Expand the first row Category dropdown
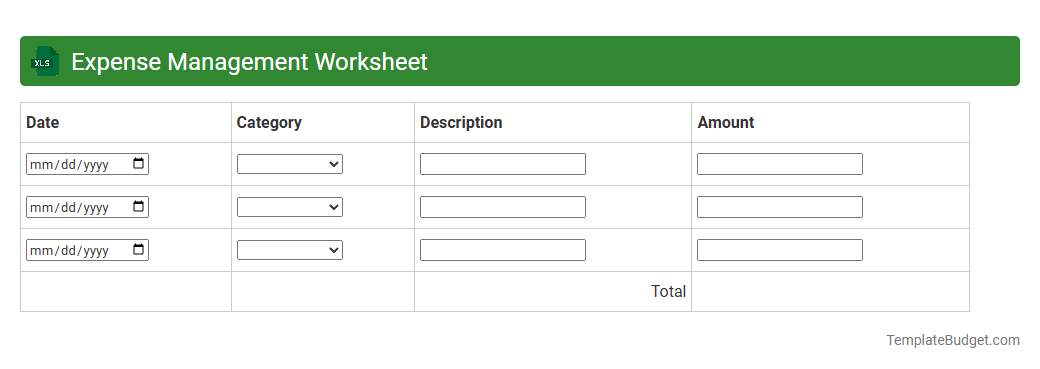This screenshot has width=1040, height=369. [x=290, y=164]
